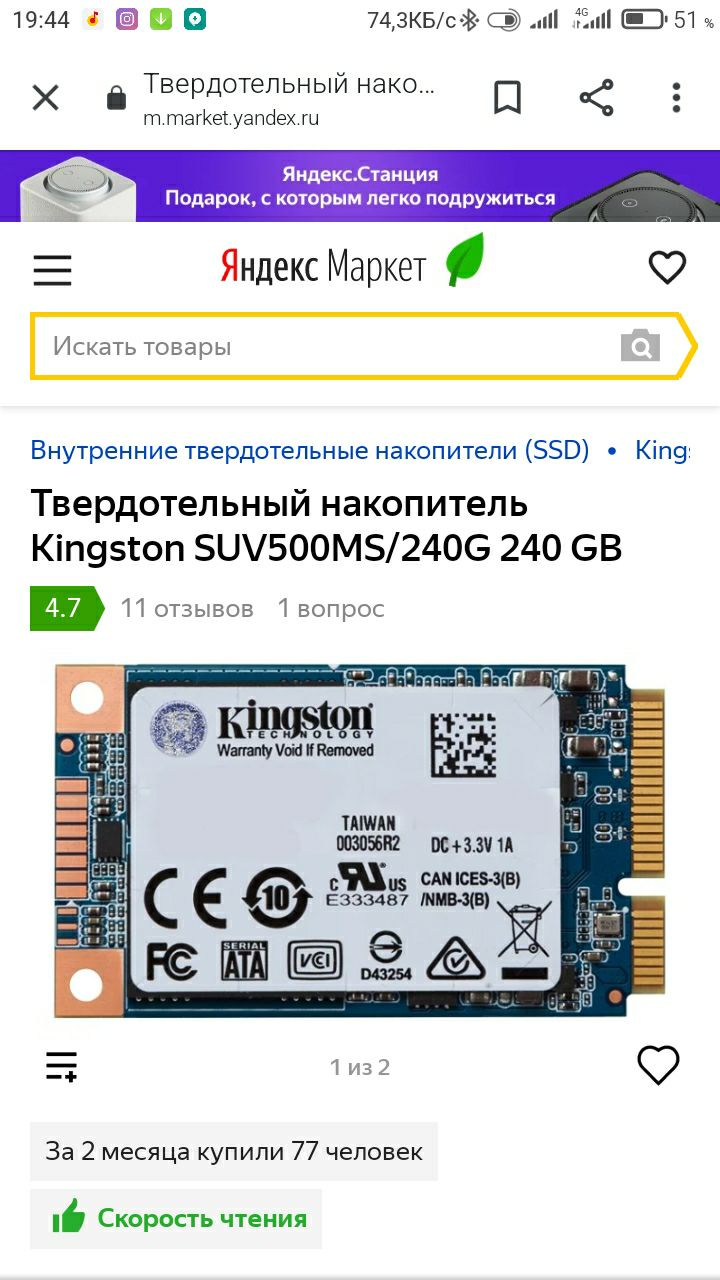The width and height of the screenshot is (720, 1280).
Task: Open the browser three-dot menu
Action: tap(677, 98)
